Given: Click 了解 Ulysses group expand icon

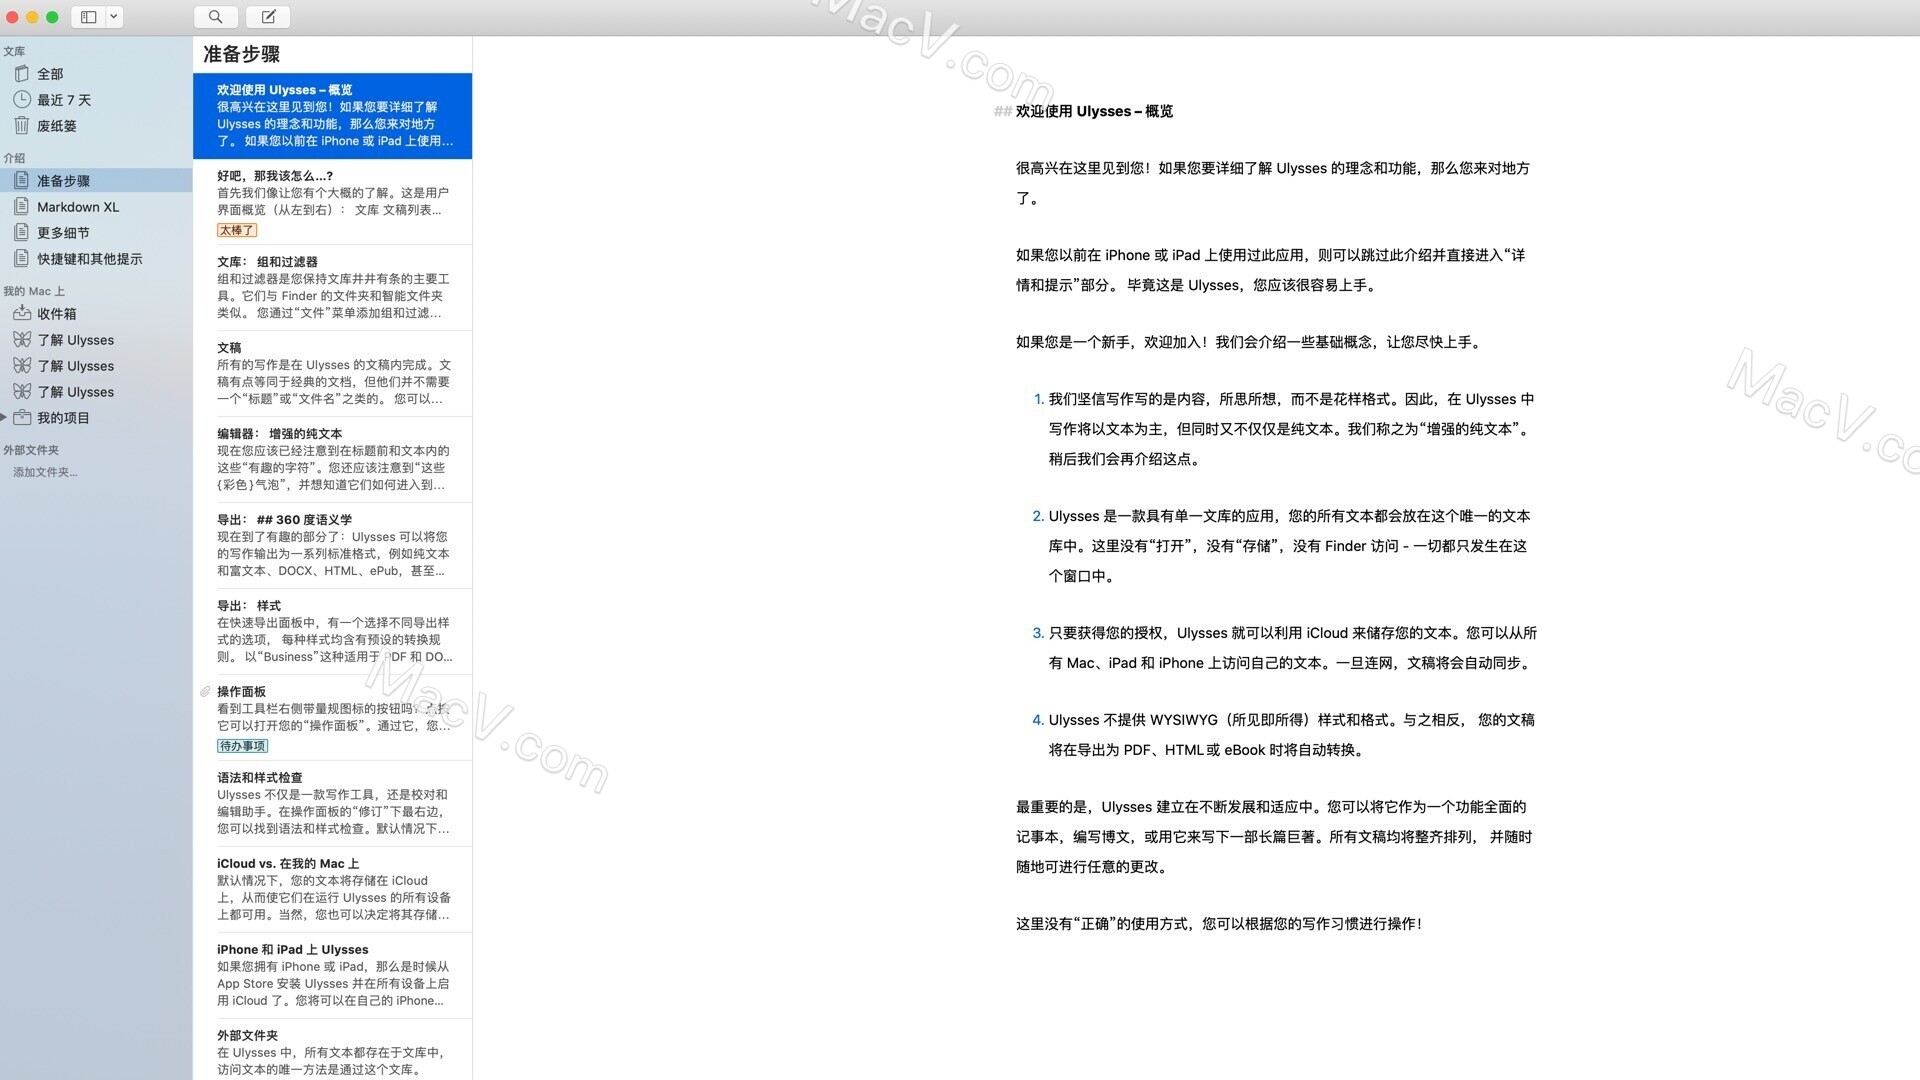Looking at the screenshot, I should click(9, 340).
